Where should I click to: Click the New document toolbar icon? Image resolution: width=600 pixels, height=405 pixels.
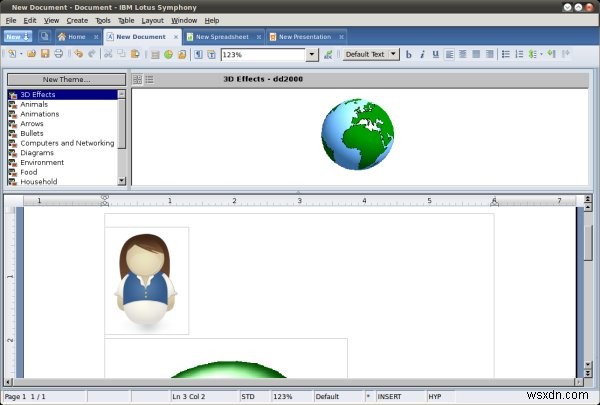pos(12,54)
